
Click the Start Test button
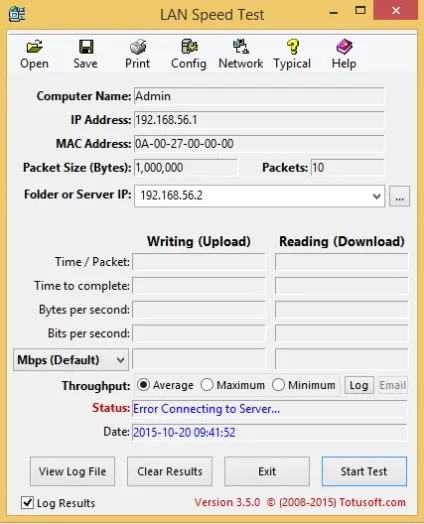364,471
